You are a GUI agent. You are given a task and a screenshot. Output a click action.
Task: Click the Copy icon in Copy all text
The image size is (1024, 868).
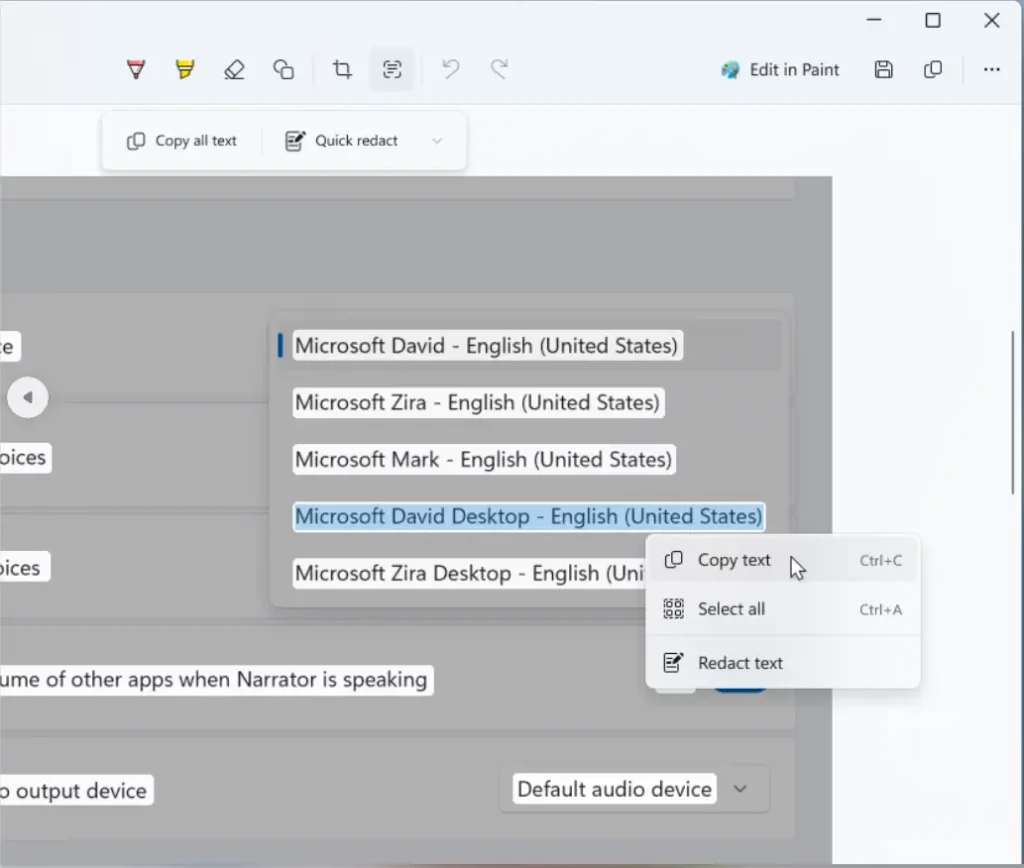136,141
